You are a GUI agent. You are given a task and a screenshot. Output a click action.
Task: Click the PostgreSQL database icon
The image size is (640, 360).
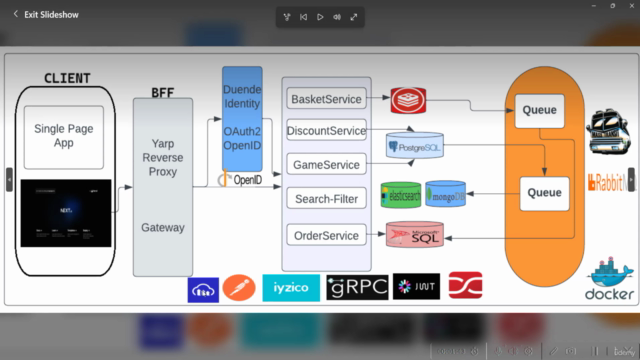pos(415,145)
